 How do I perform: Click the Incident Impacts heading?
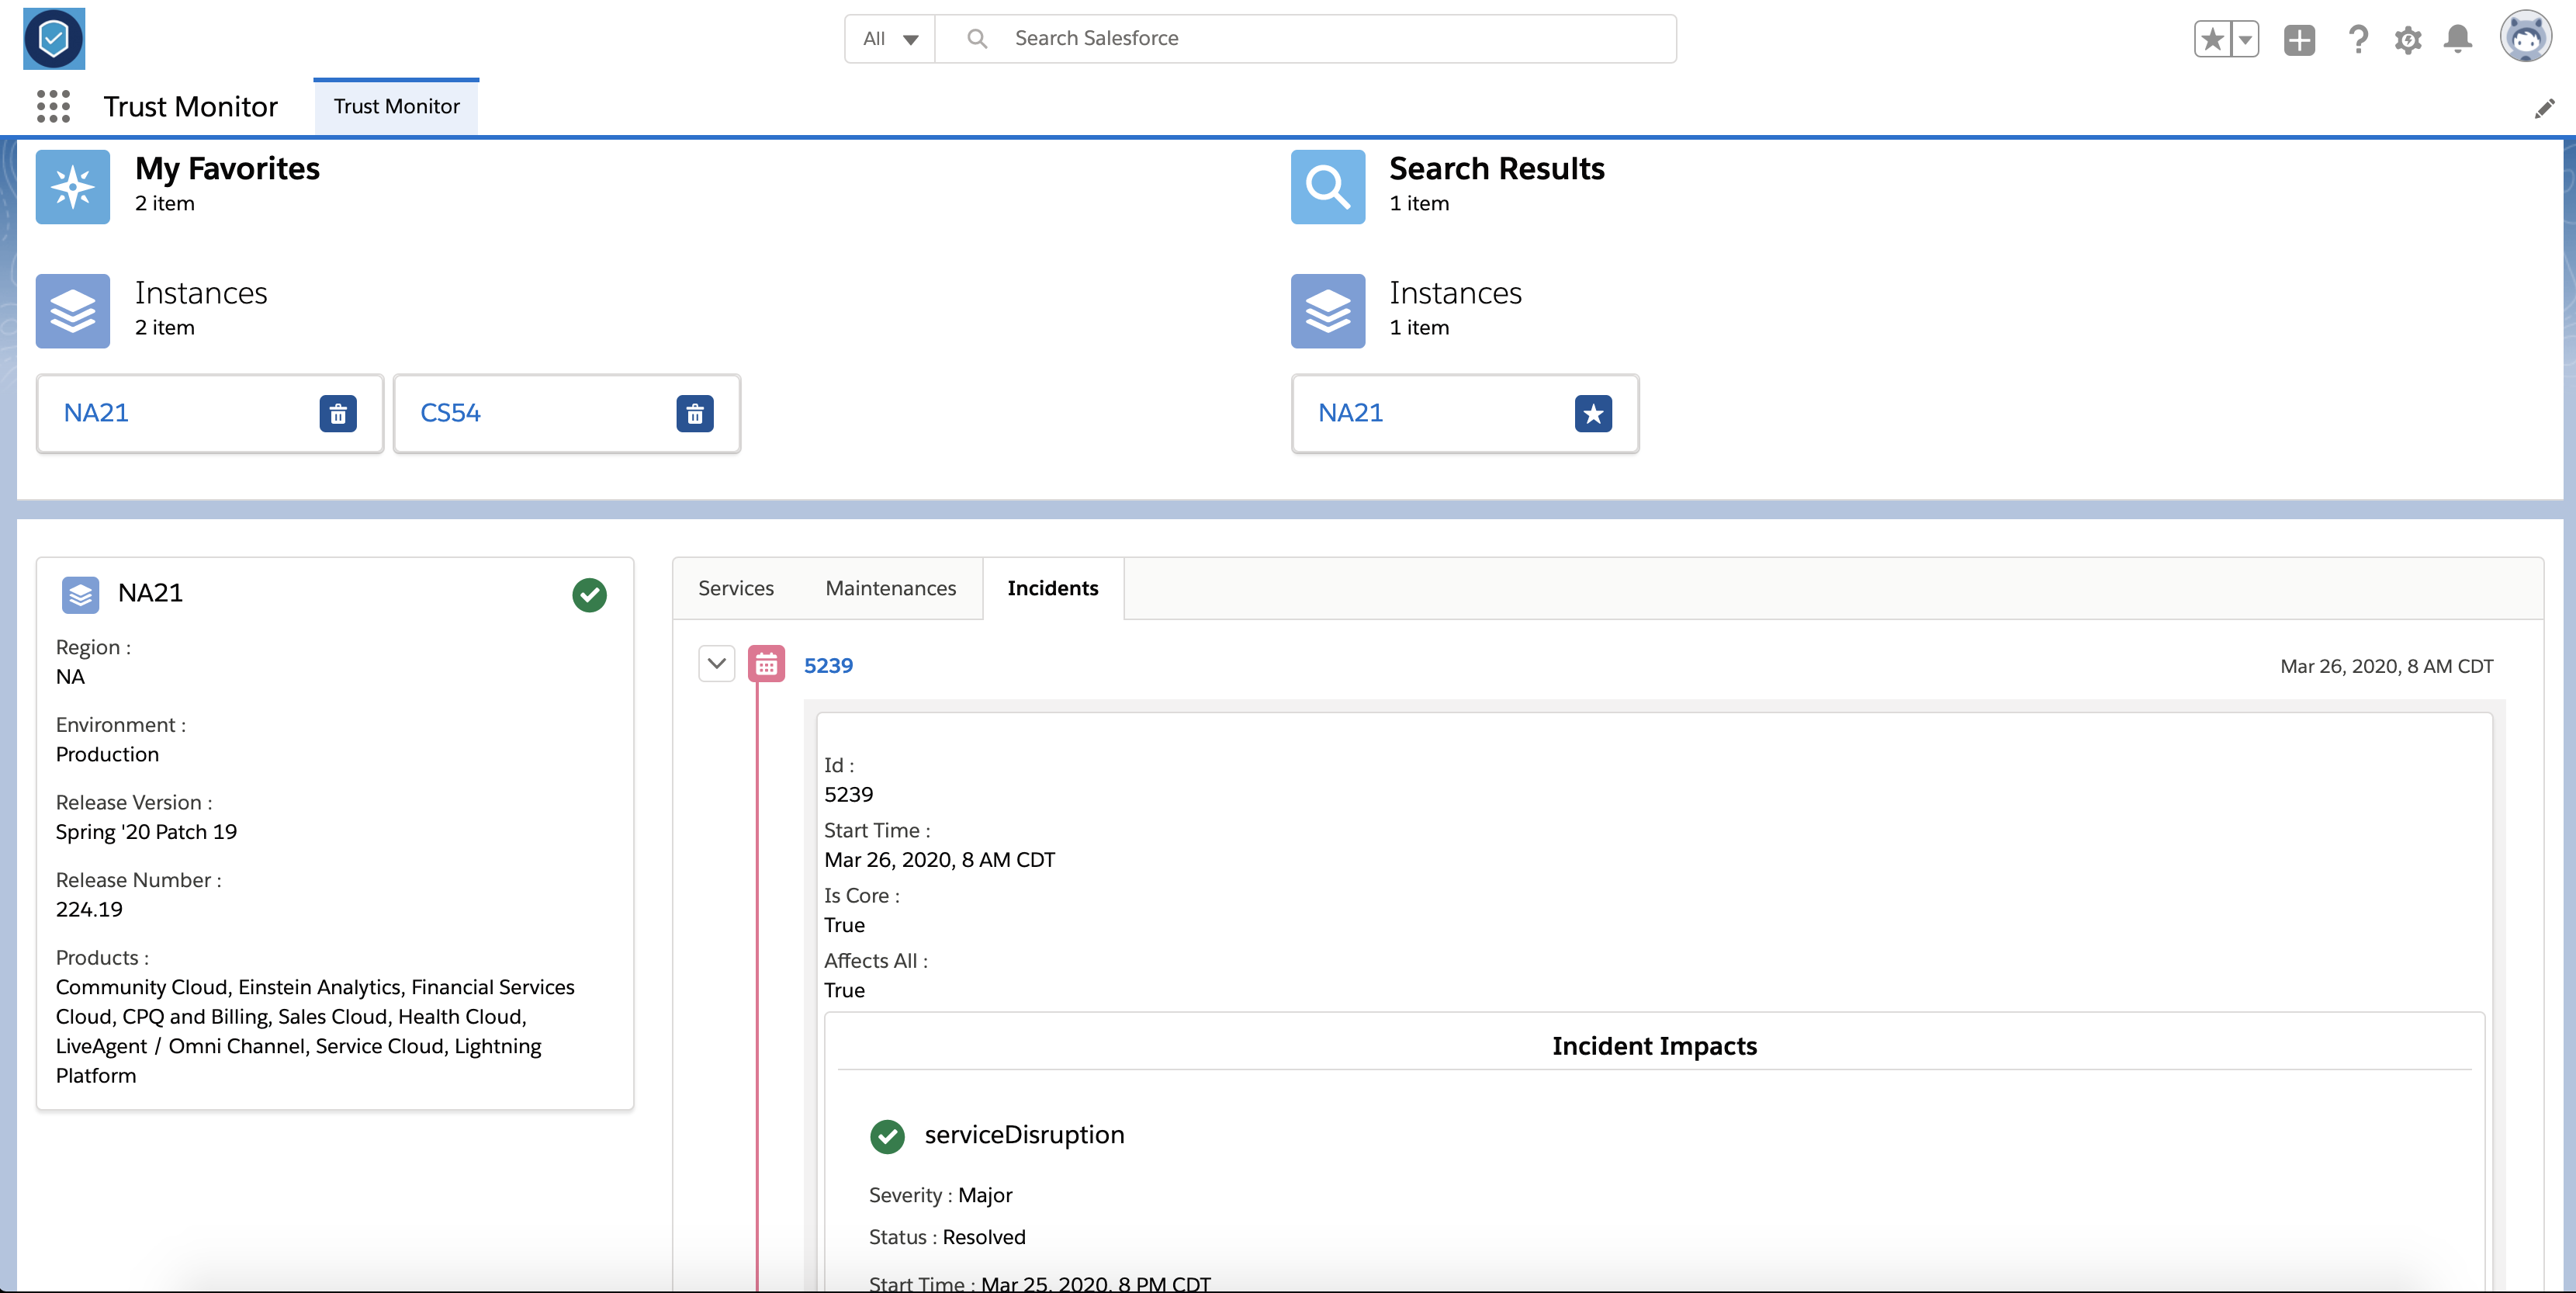pyautogui.click(x=1654, y=1046)
